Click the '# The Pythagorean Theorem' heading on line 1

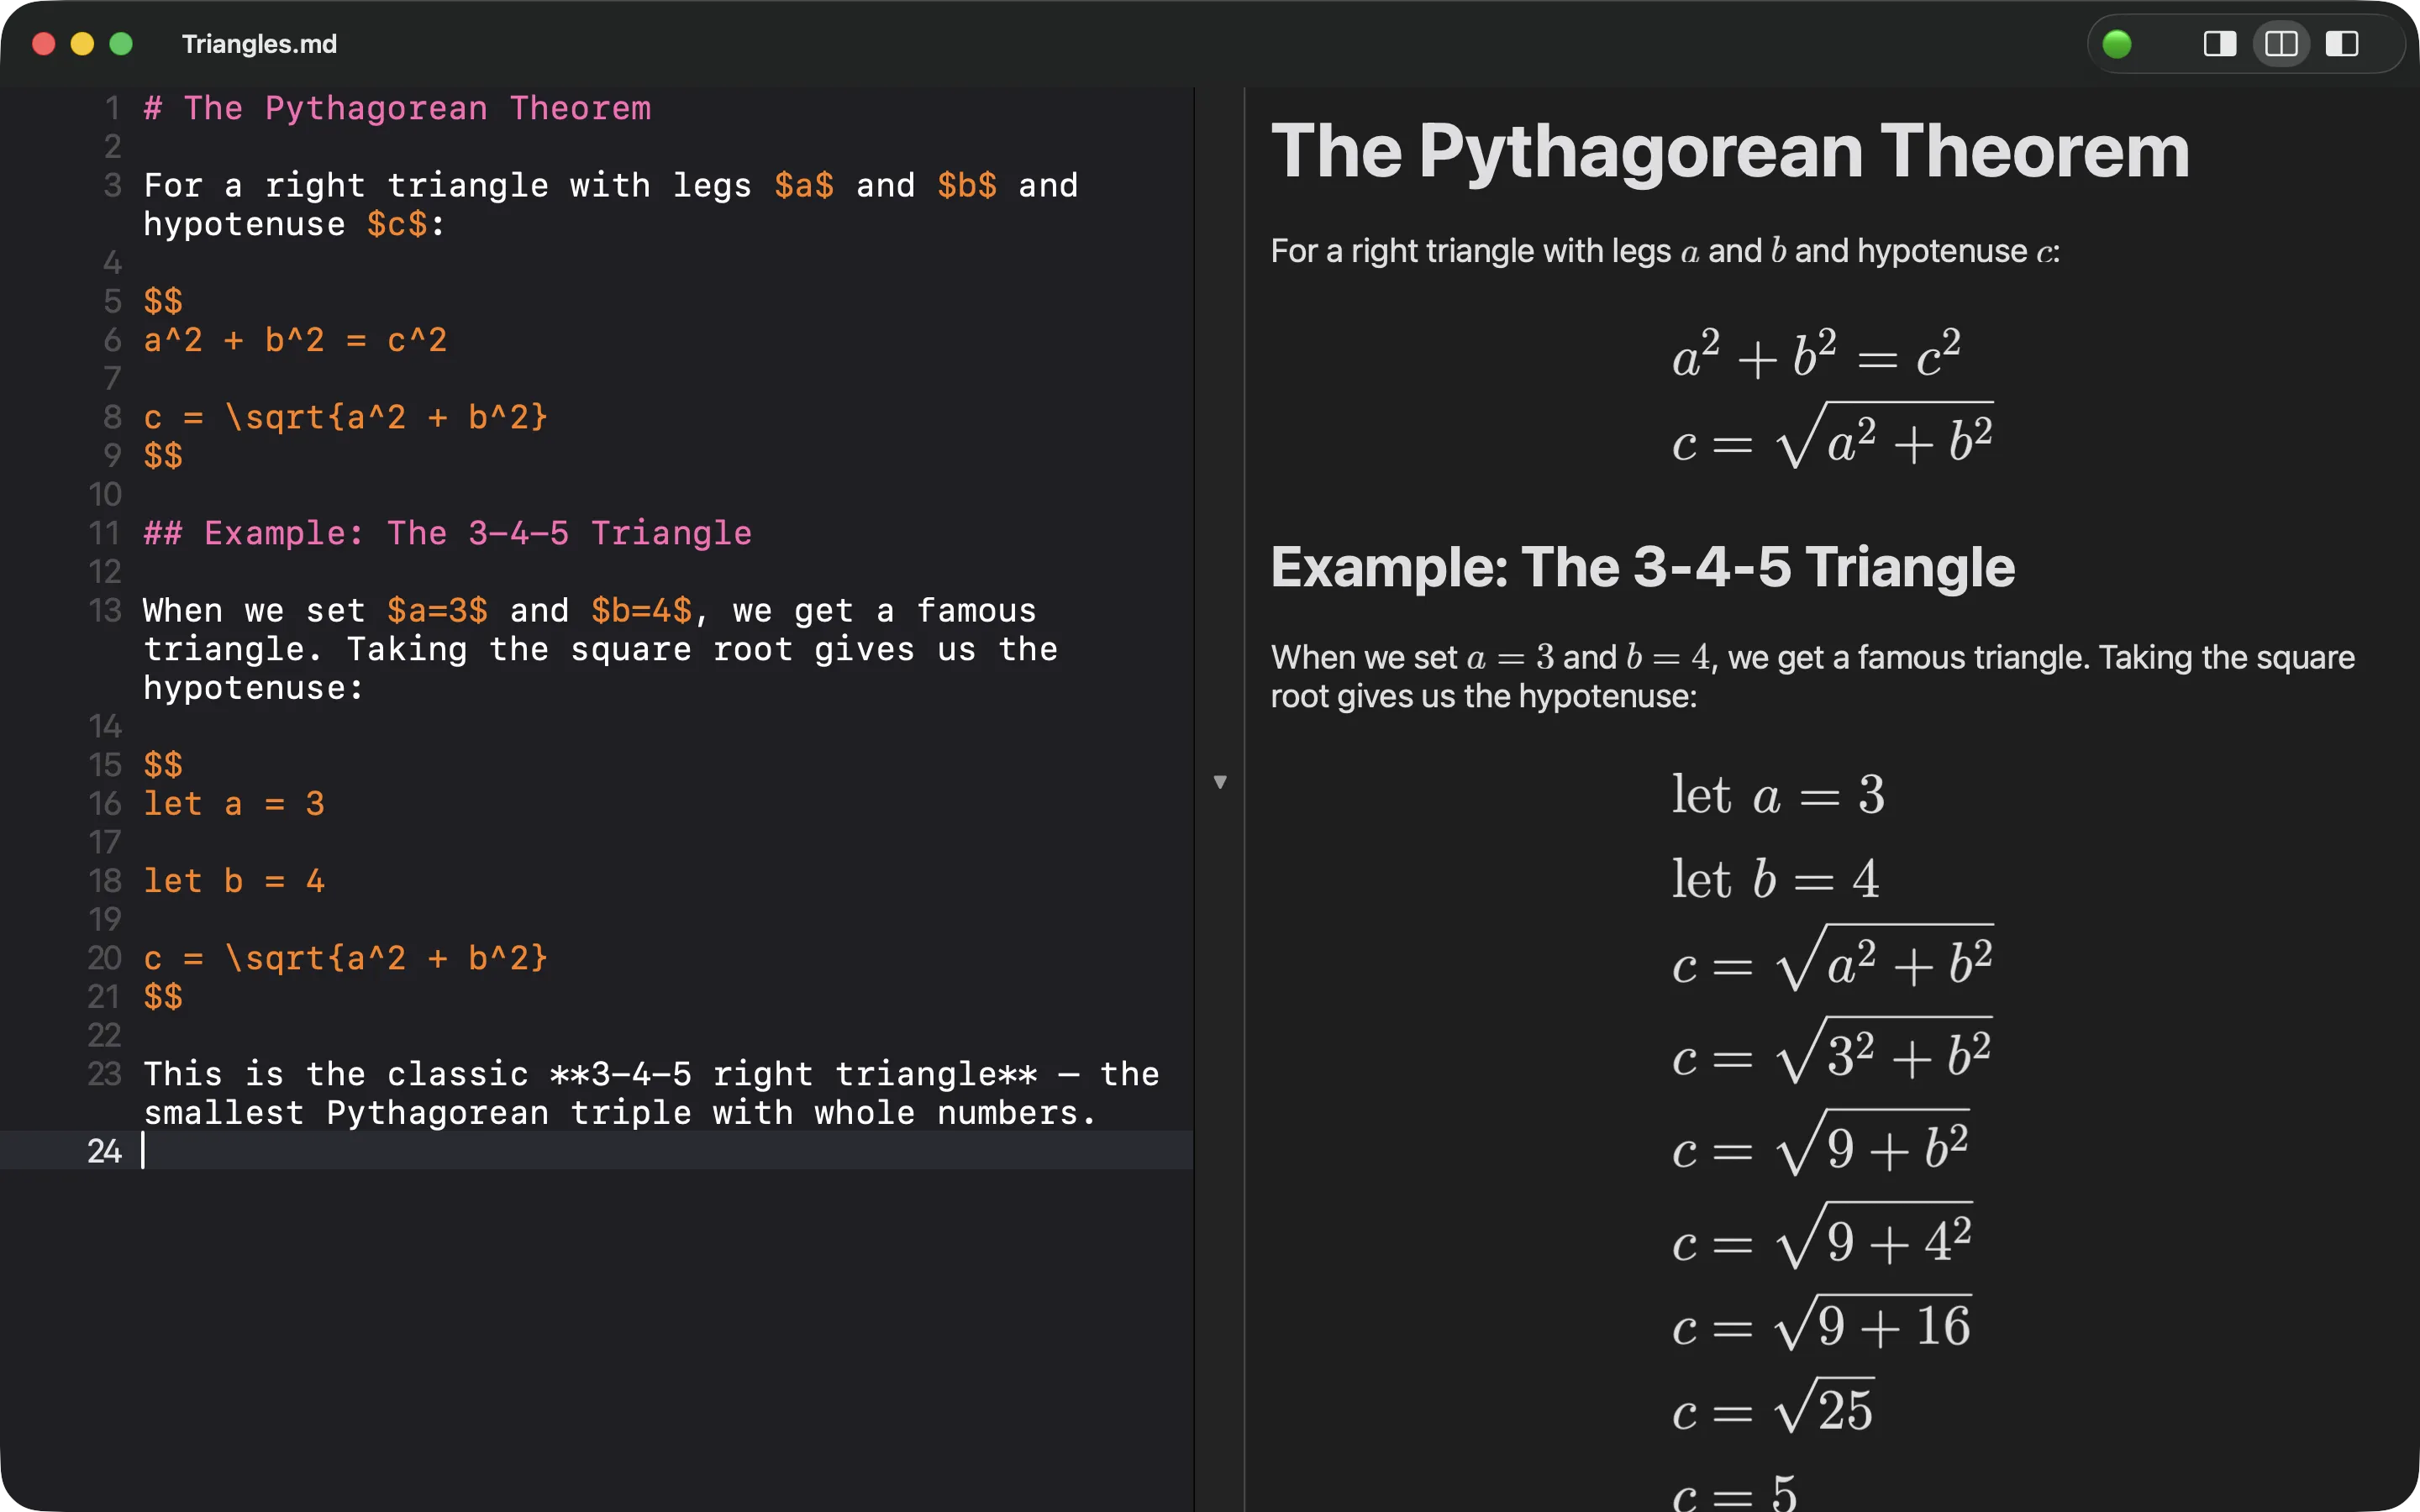(397, 108)
